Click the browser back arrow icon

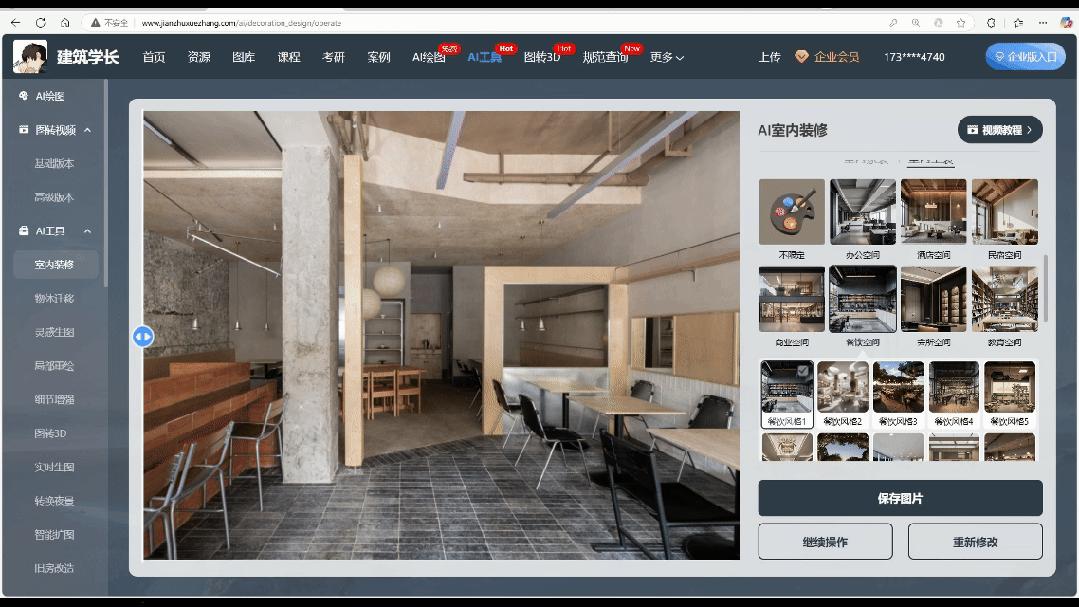point(15,23)
